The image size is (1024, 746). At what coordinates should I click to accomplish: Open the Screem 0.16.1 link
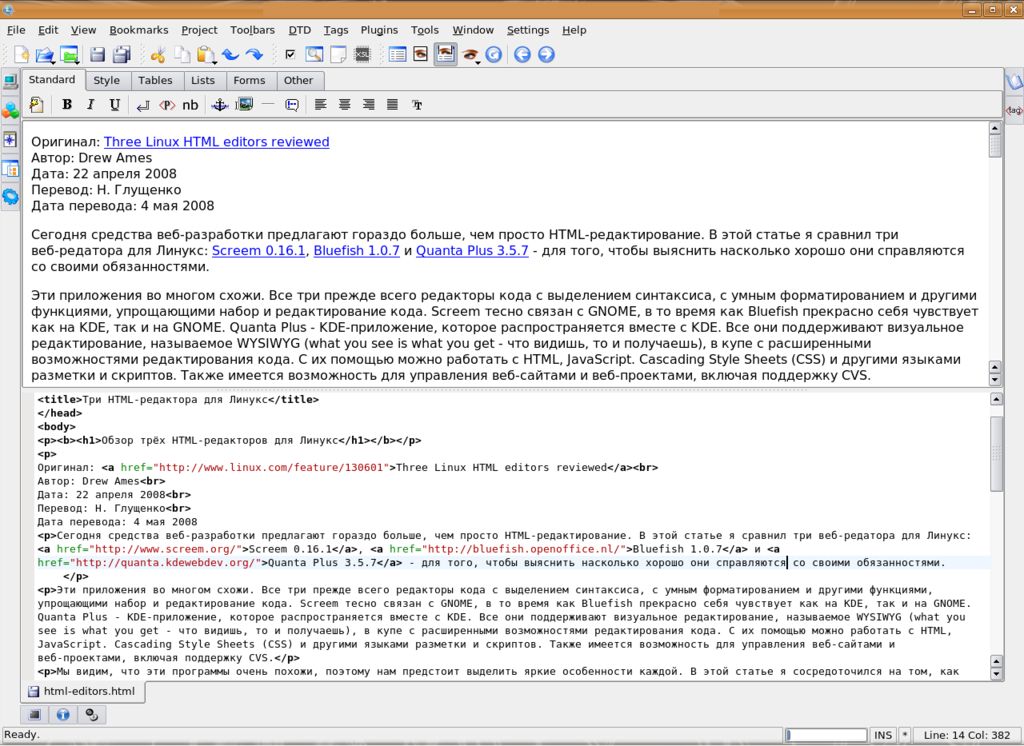point(259,251)
